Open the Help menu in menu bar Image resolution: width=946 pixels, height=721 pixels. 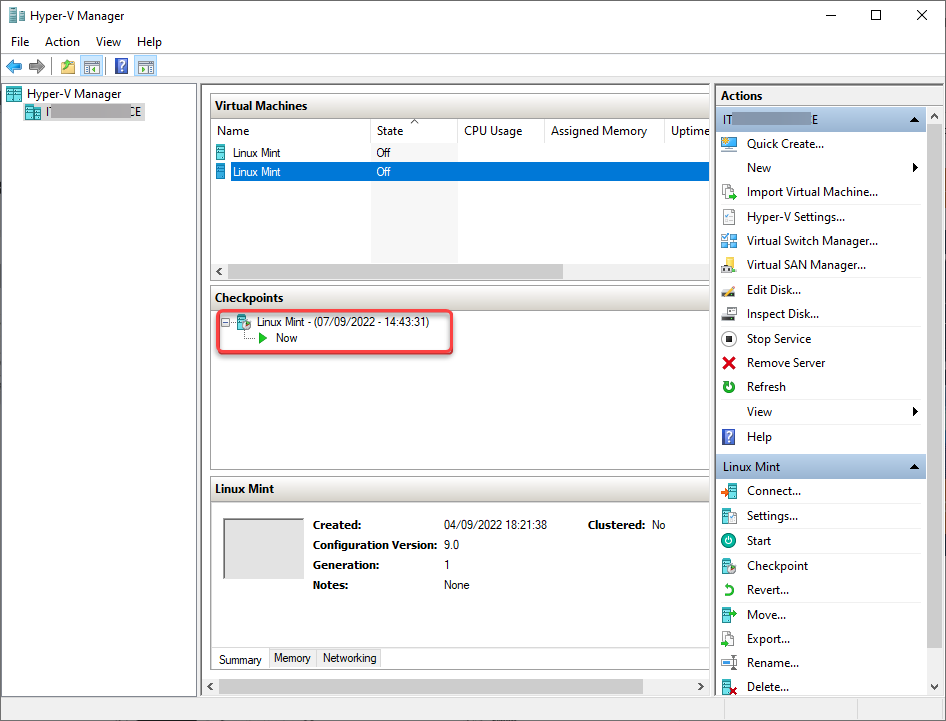coord(149,42)
